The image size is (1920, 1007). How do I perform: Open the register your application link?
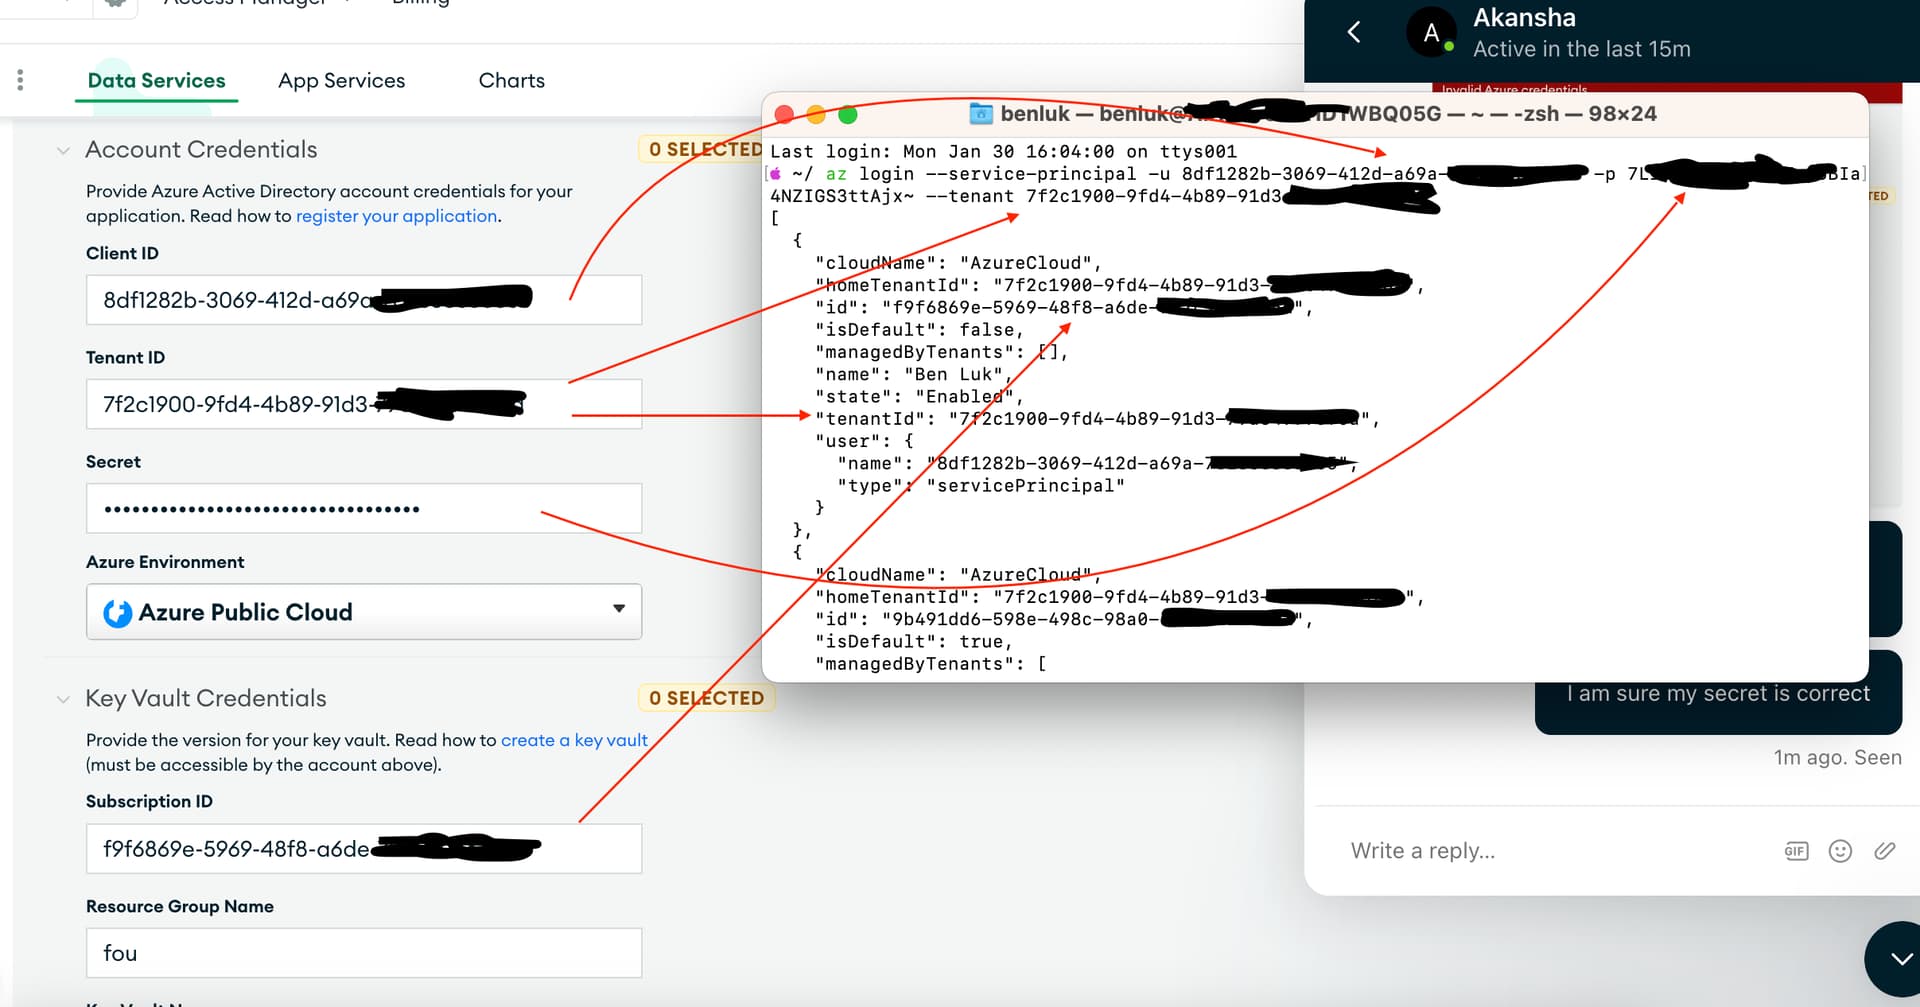(396, 216)
